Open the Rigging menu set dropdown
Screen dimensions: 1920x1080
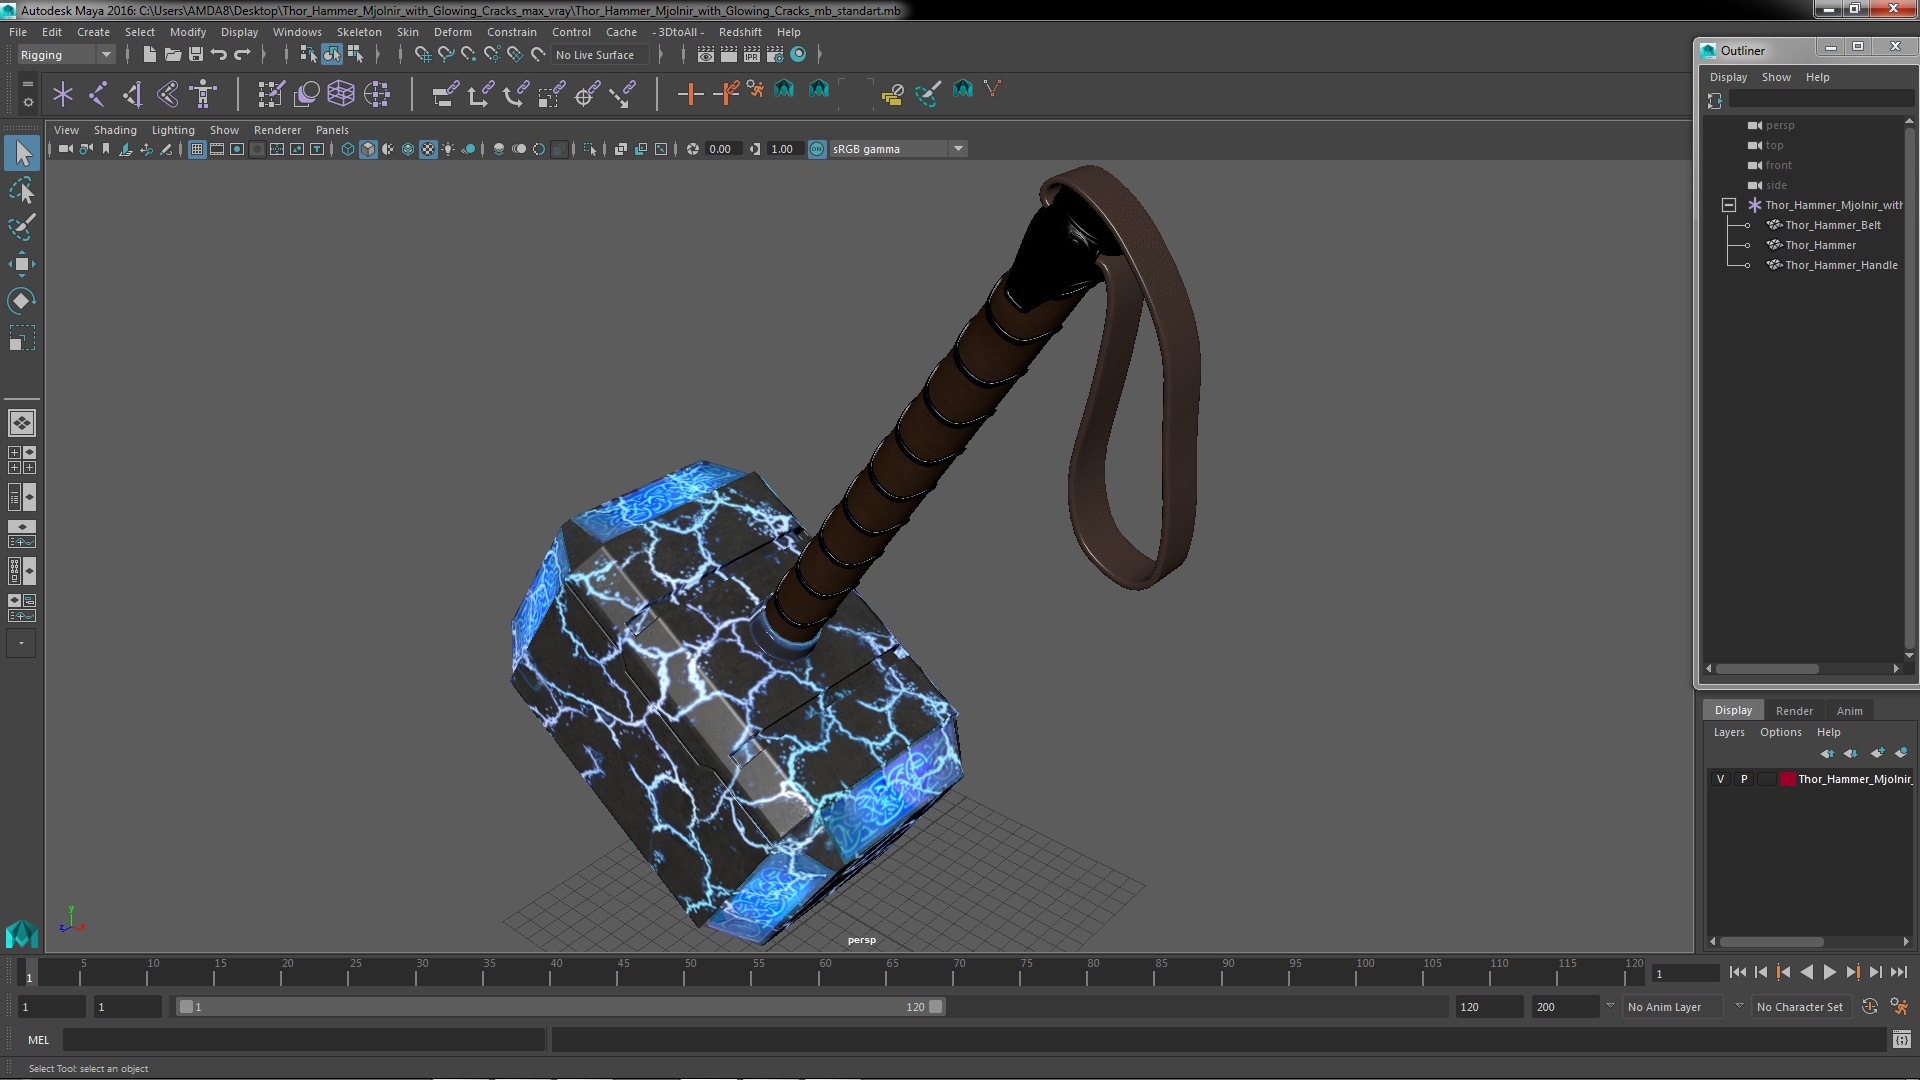pyautogui.click(x=66, y=55)
